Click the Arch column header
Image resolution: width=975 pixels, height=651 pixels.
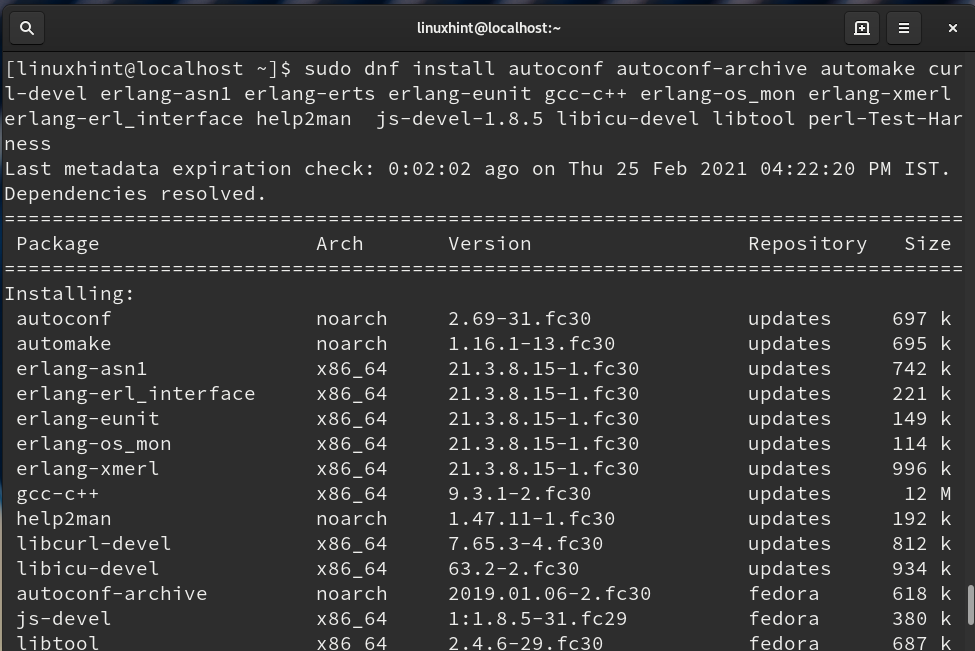tap(340, 243)
